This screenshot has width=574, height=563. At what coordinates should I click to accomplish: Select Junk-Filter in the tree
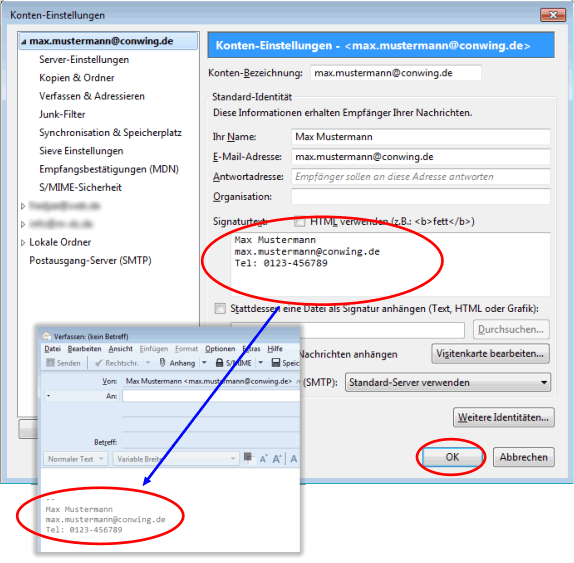pyautogui.click(x=62, y=115)
